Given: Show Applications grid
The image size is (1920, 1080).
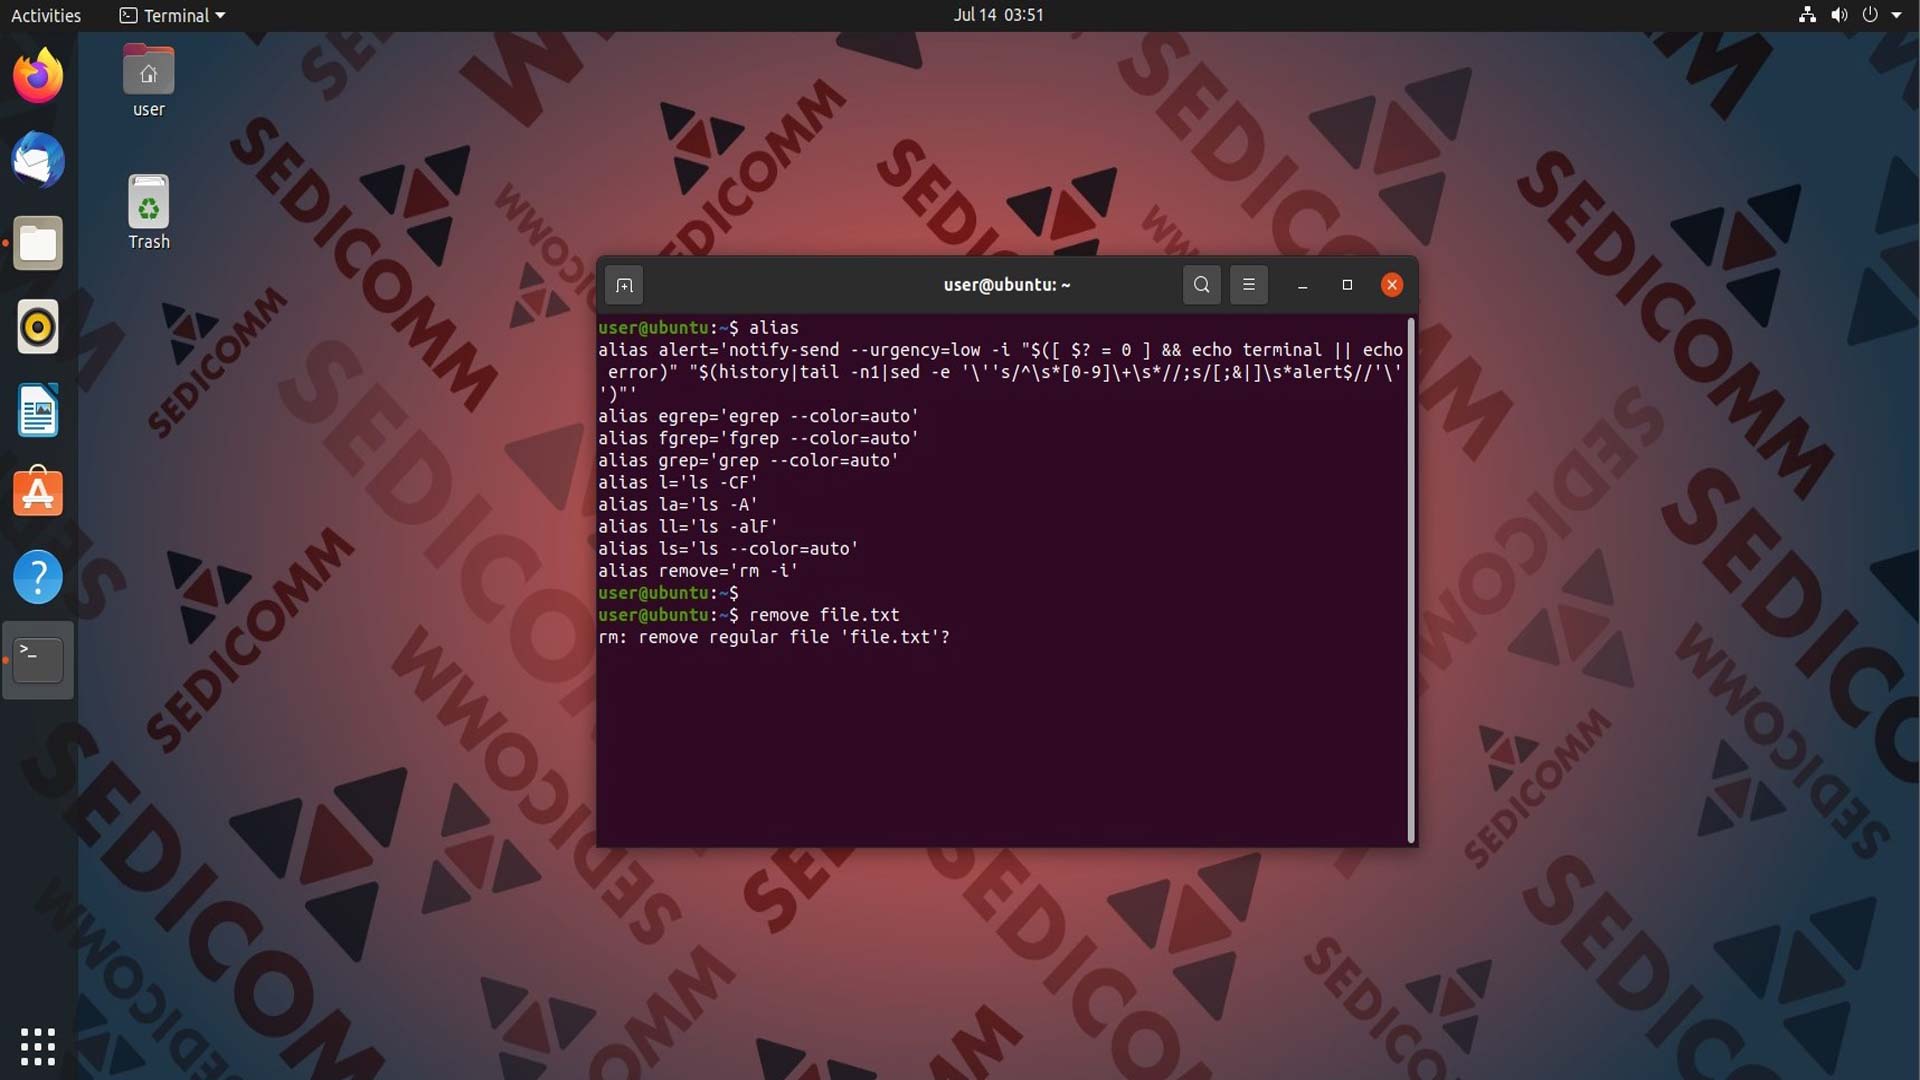Looking at the screenshot, I should [38, 1047].
